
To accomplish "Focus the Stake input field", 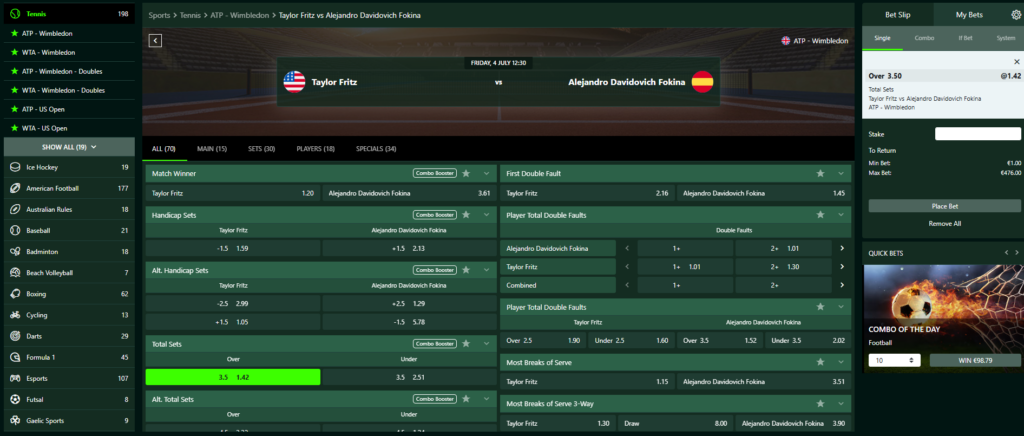I will coord(978,134).
